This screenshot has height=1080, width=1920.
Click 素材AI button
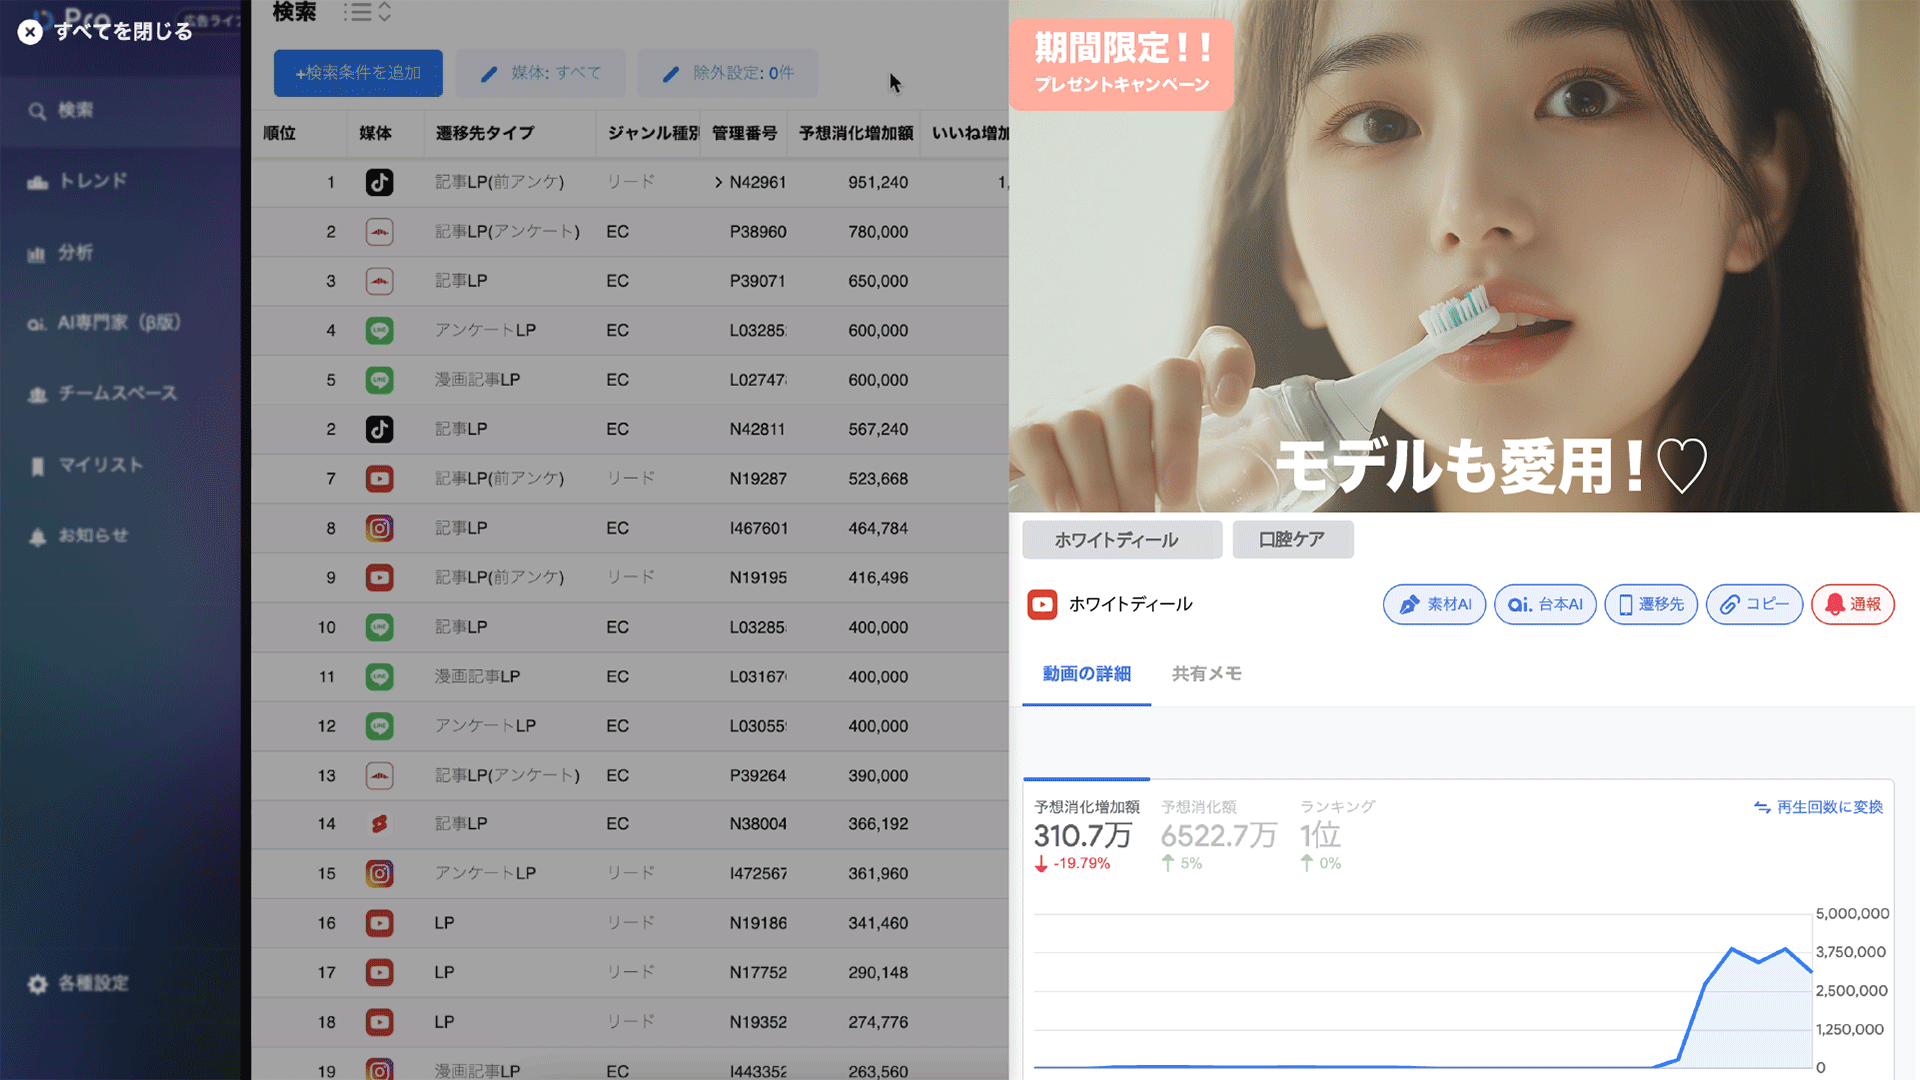(1434, 604)
